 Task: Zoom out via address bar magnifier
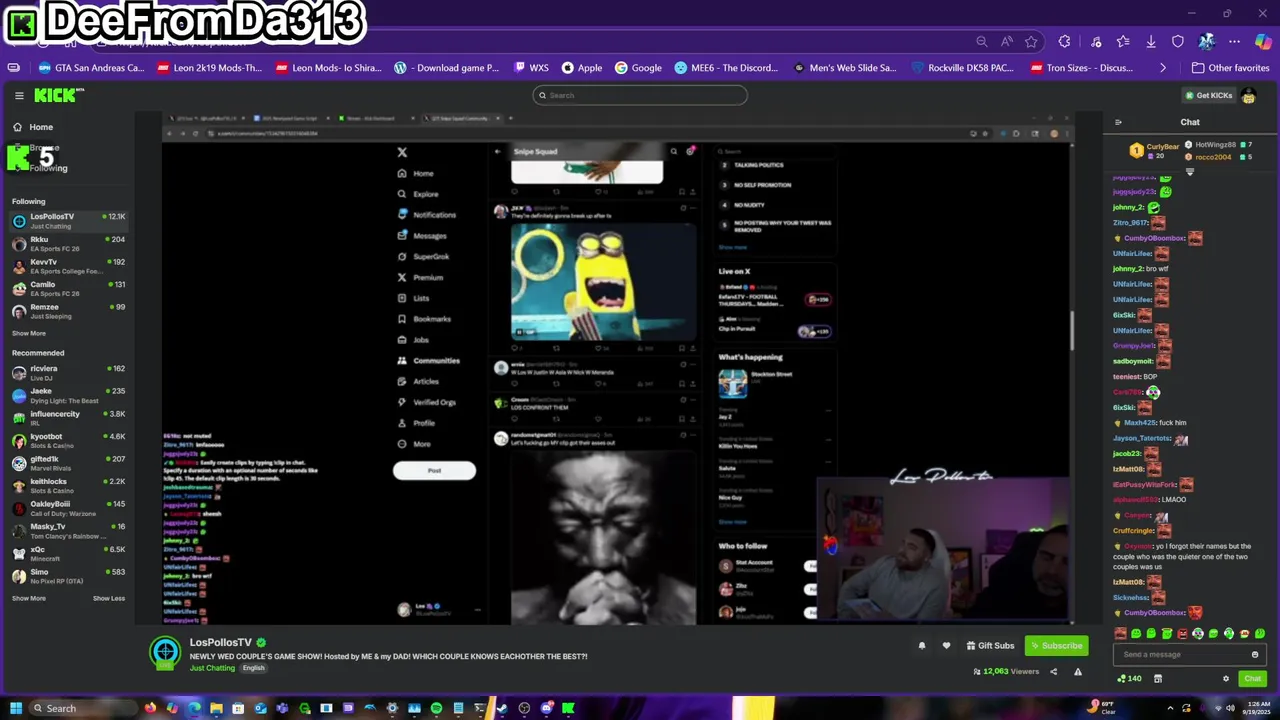coord(981,42)
